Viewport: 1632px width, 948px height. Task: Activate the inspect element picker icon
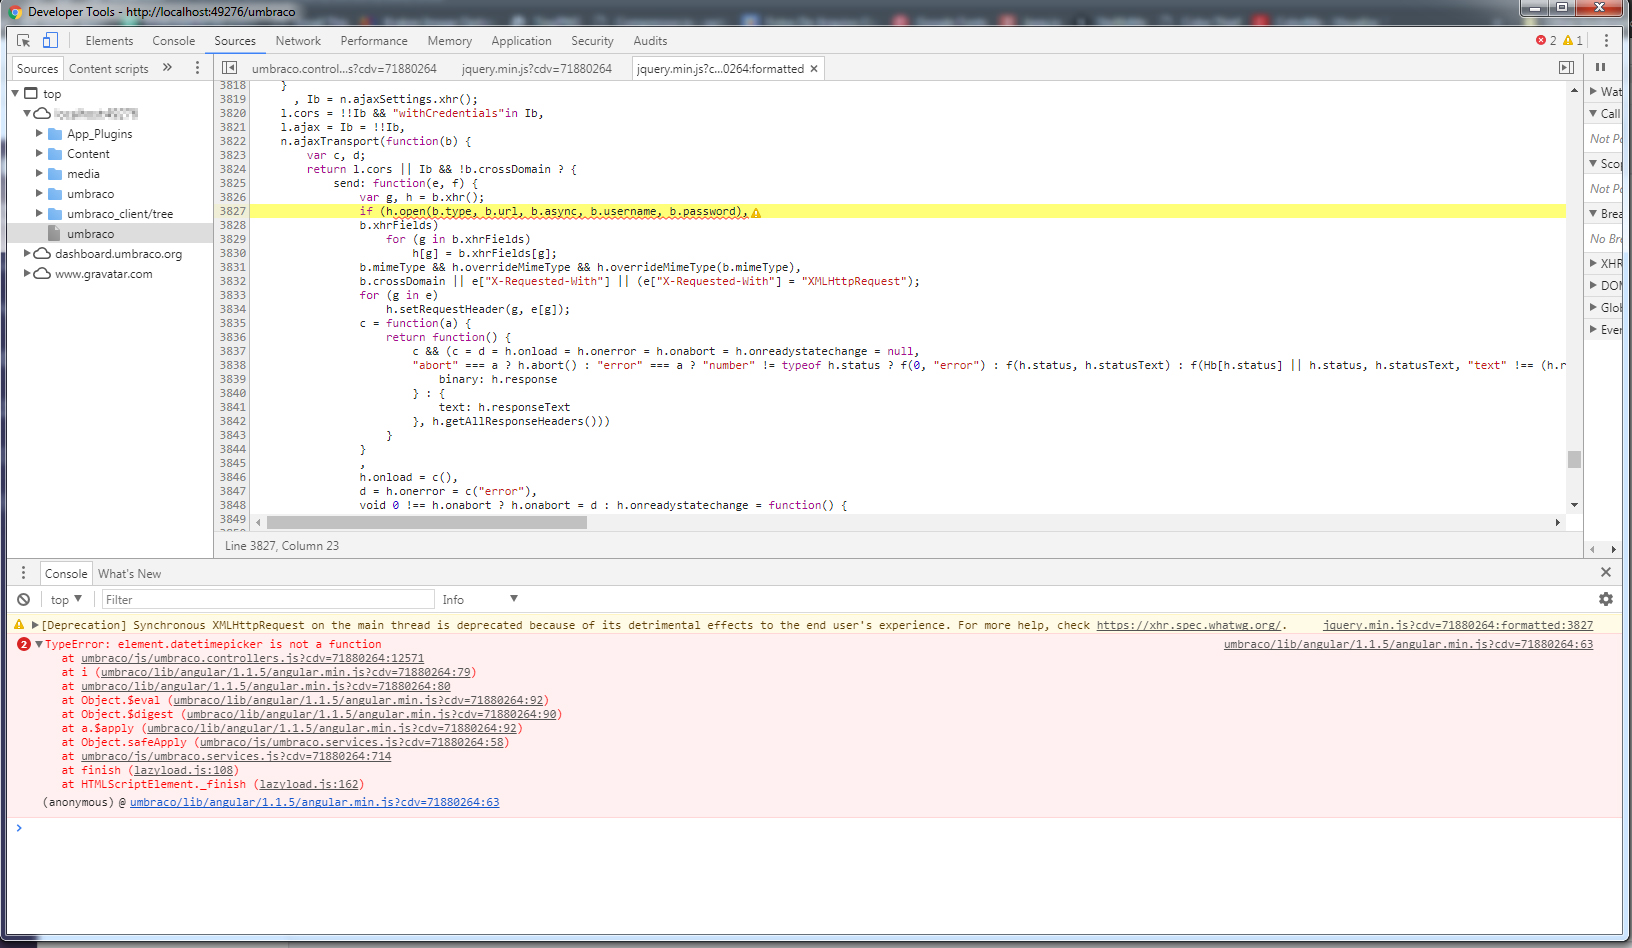(x=23, y=41)
